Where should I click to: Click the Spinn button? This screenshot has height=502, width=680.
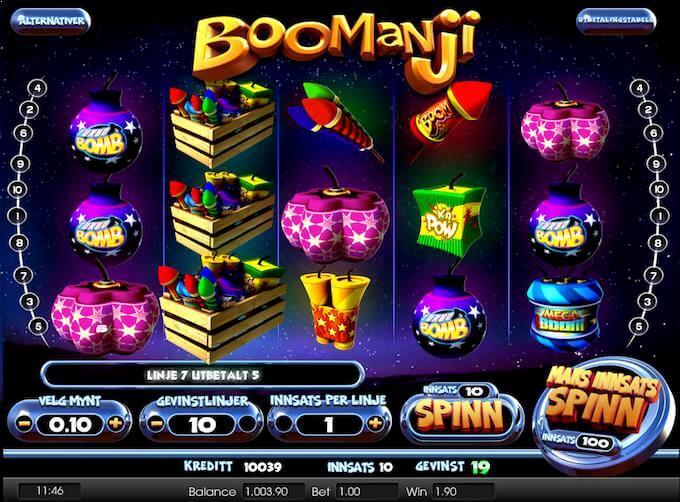pyautogui.click(x=461, y=413)
